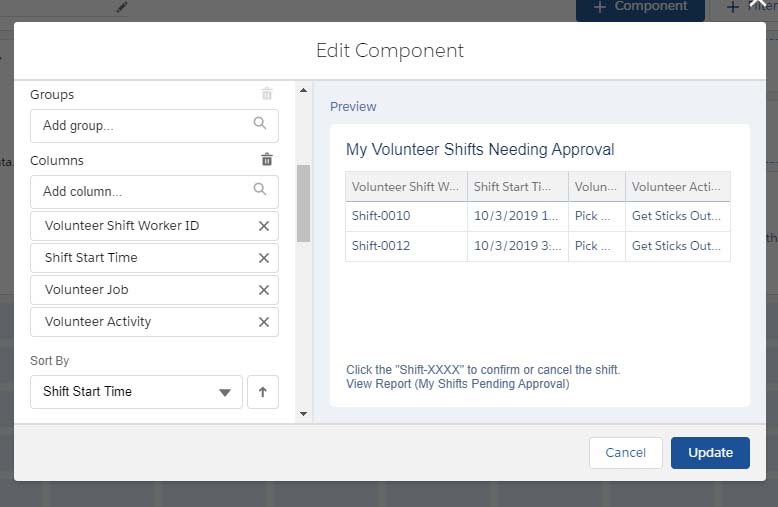Open the Shift-0012 record link
This screenshot has height=507, width=778.
(x=381, y=246)
